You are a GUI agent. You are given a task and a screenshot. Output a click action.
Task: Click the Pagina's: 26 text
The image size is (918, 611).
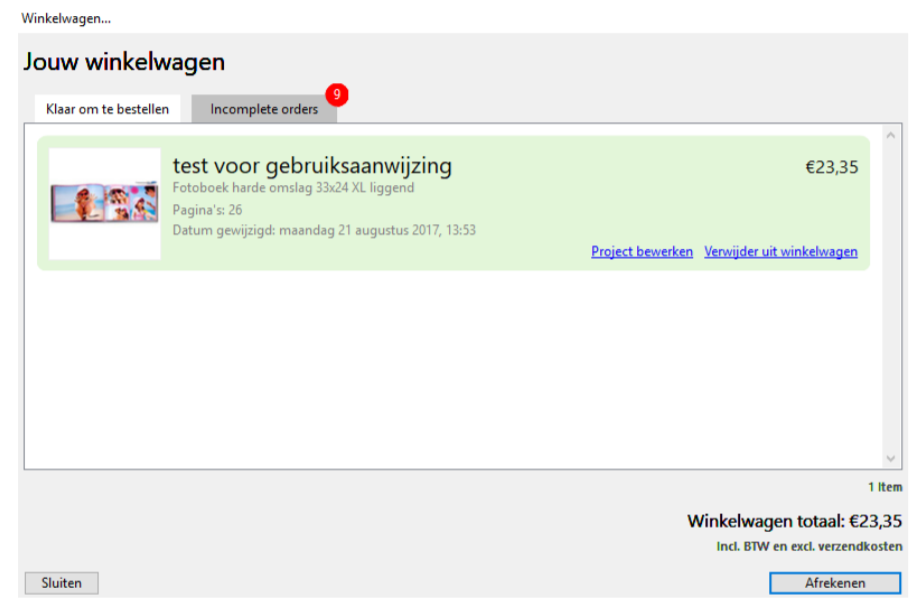pyautogui.click(x=207, y=210)
